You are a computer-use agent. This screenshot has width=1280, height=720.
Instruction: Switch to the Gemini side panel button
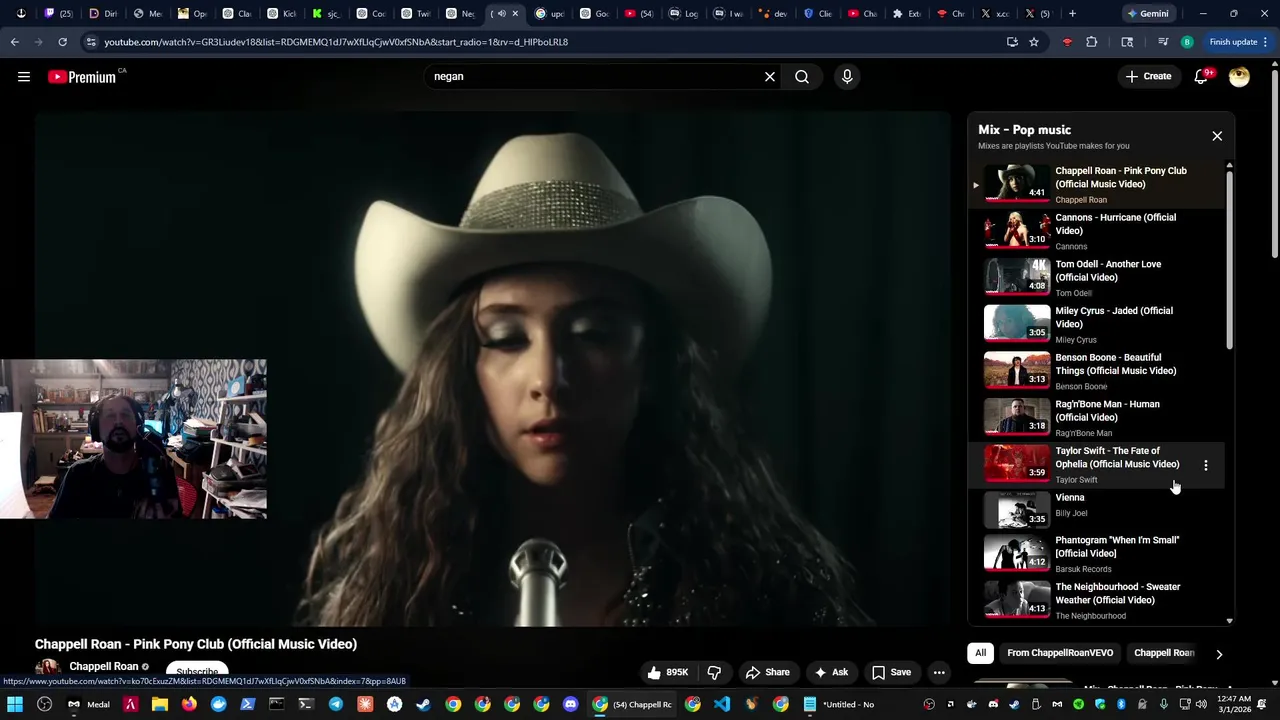click(x=1148, y=14)
